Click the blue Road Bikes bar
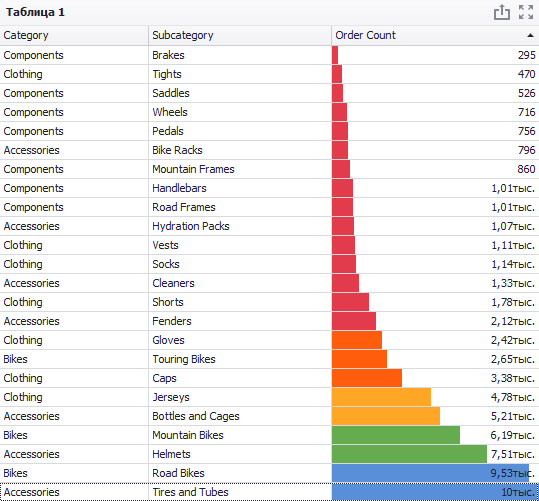 coord(430,473)
